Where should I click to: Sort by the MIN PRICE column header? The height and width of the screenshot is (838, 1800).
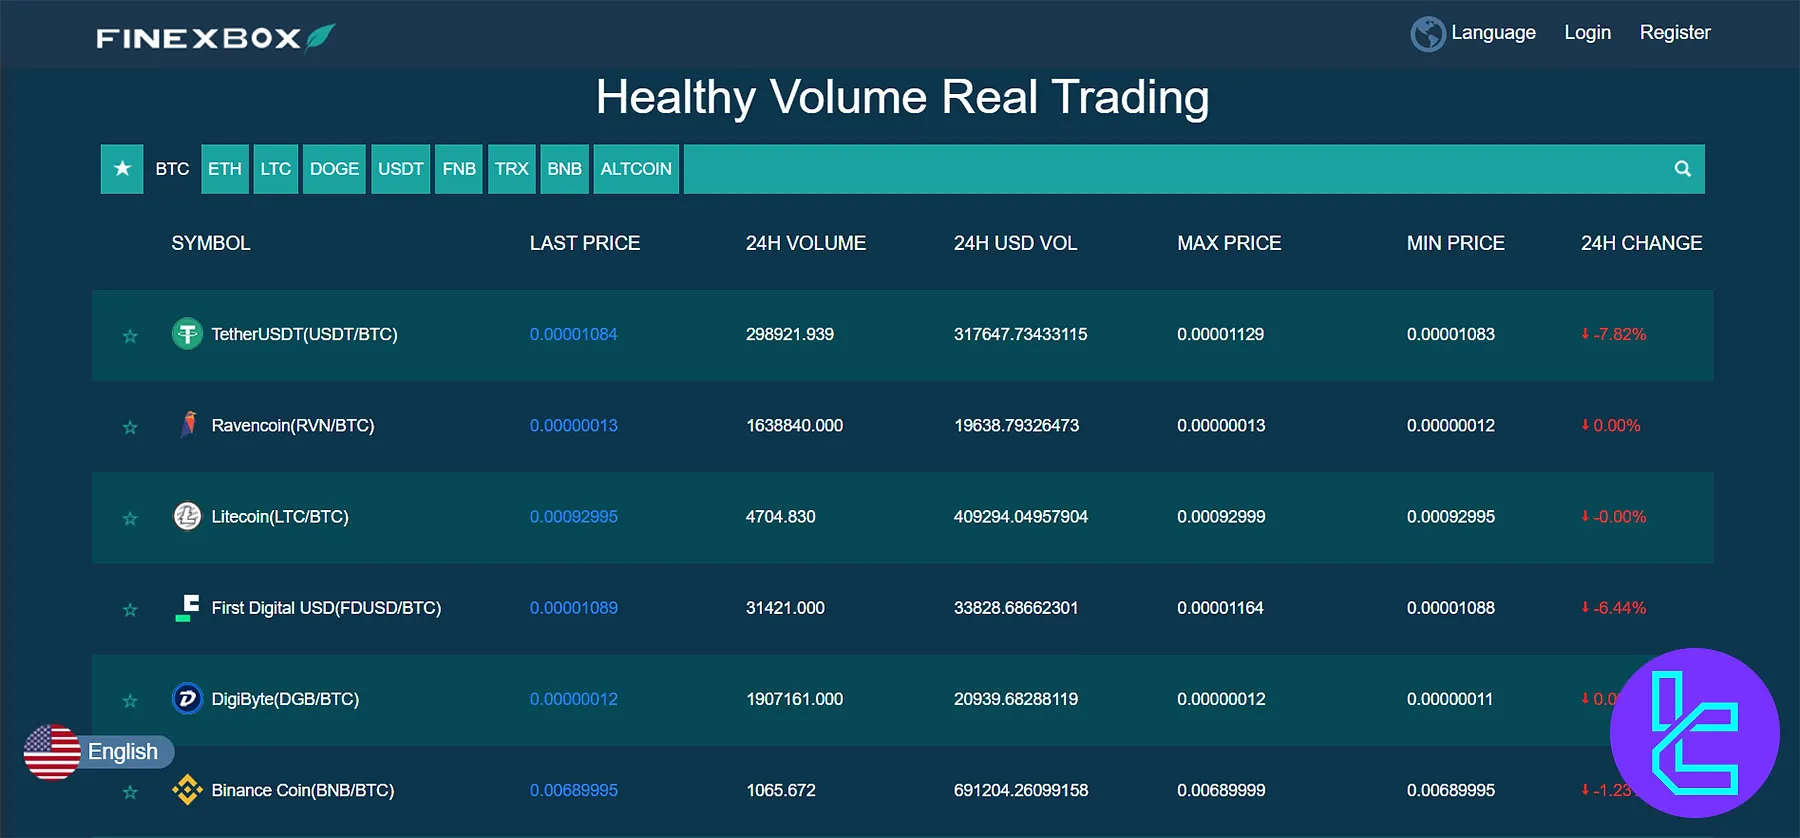point(1456,243)
